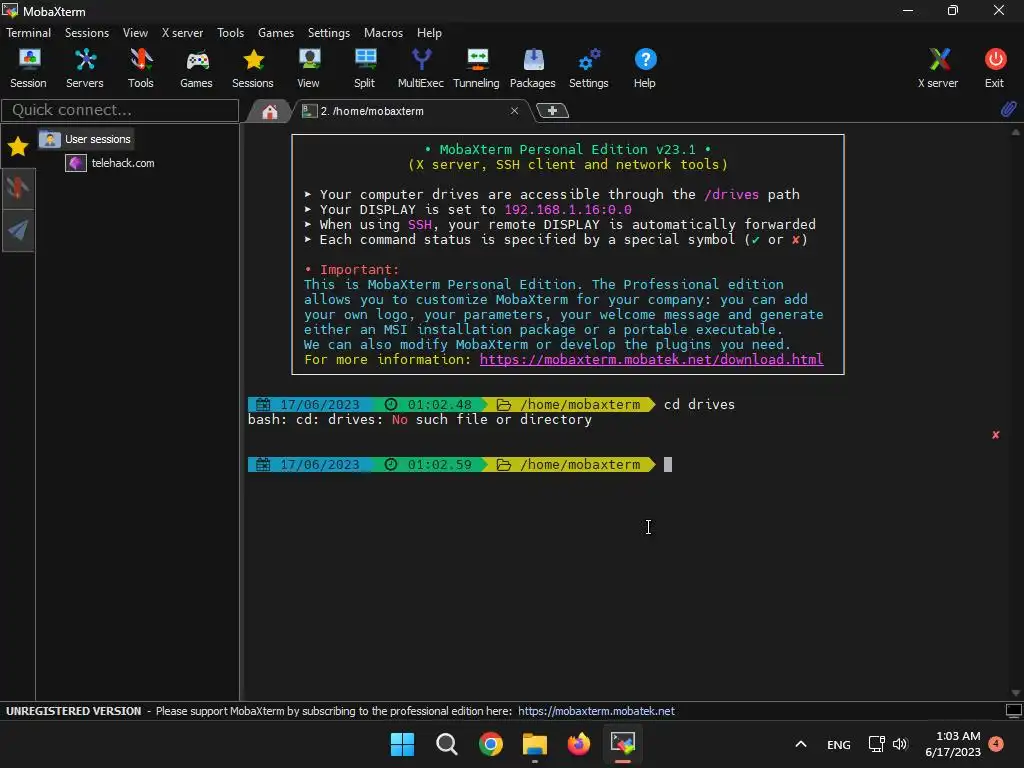Select the star Sessions sidebar tab
The width and height of the screenshot is (1024, 768).
click(x=18, y=147)
